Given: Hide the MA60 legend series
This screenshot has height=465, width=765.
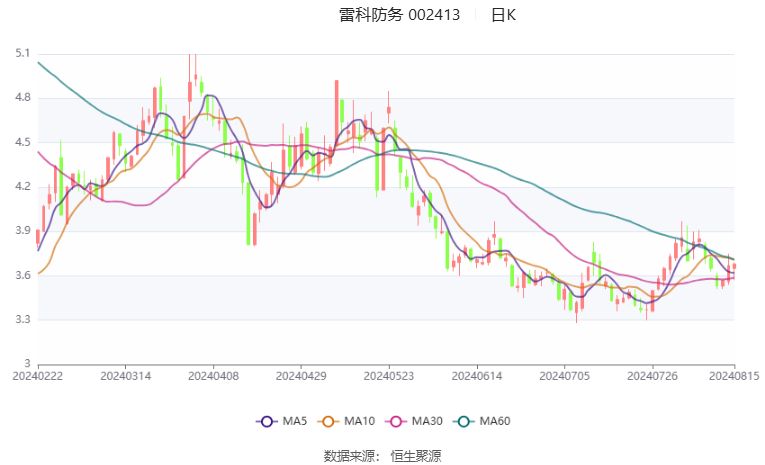Looking at the screenshot, I should coord(482,421).
